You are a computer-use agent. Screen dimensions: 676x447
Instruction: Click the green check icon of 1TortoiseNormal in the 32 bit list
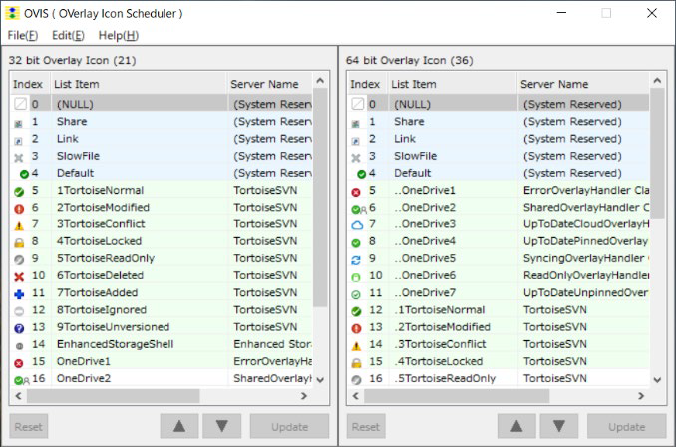[x=19, y=191]
